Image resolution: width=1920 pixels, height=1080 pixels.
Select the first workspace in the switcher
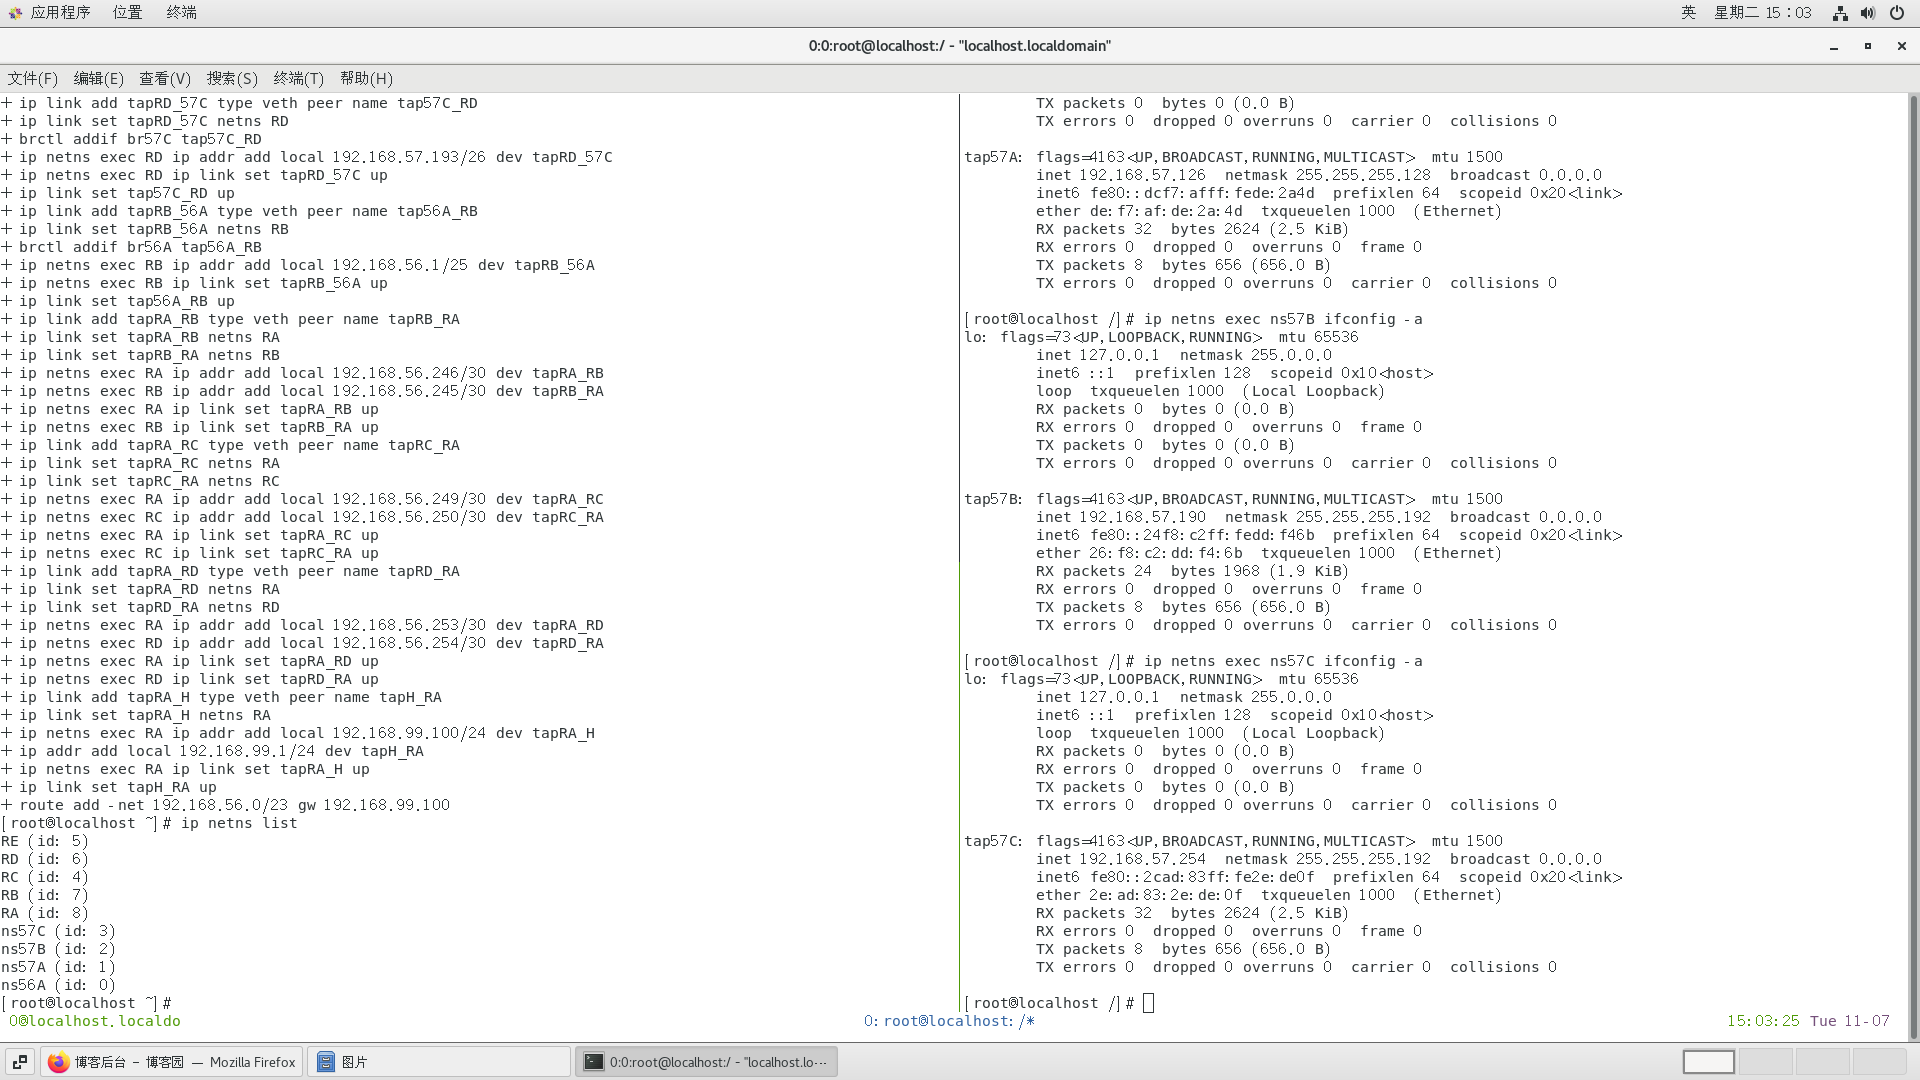[x=1708, y=1062]
